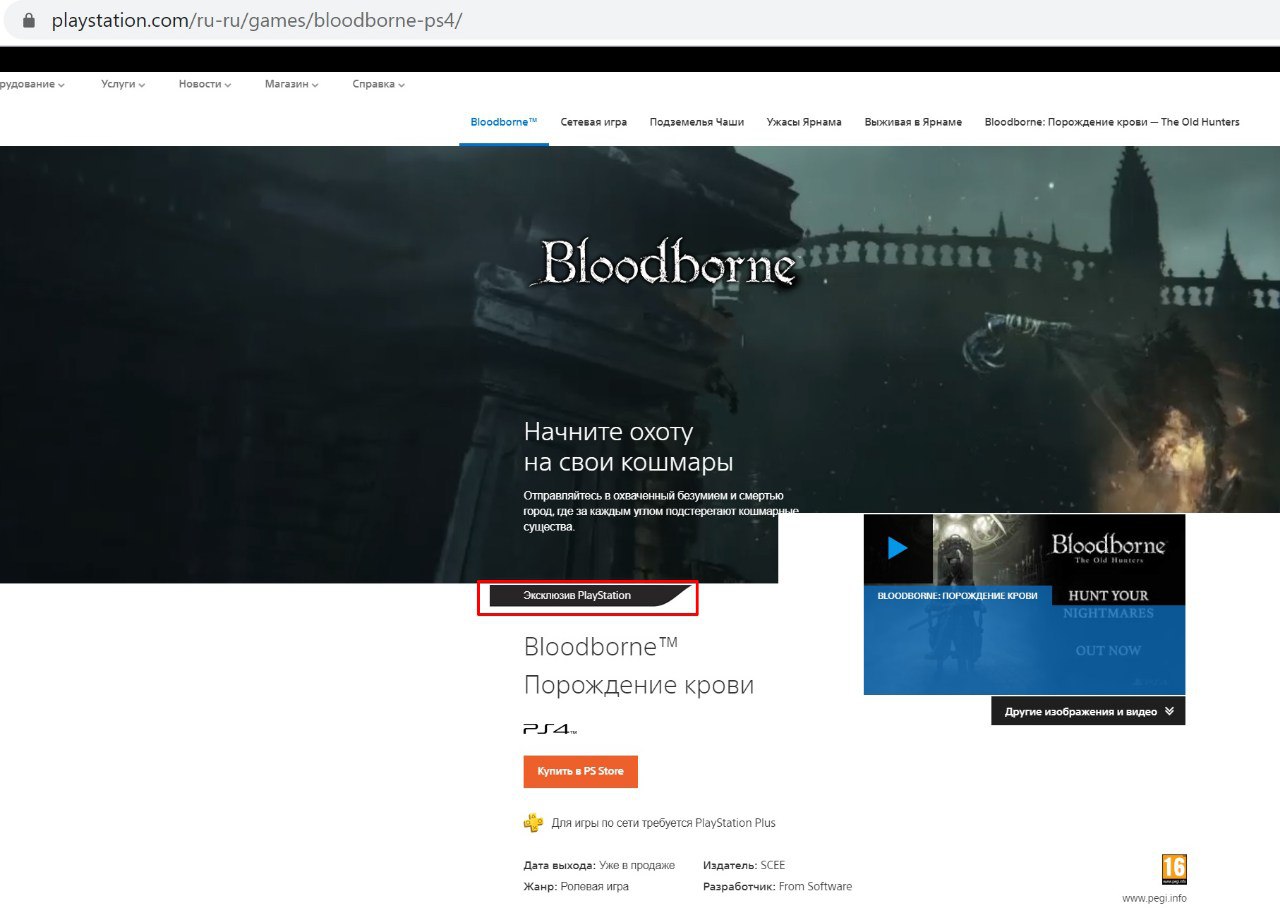Select the Bloodborne™ tab
This screenshot has width=1280, height=915.
(x=504, y=122)
